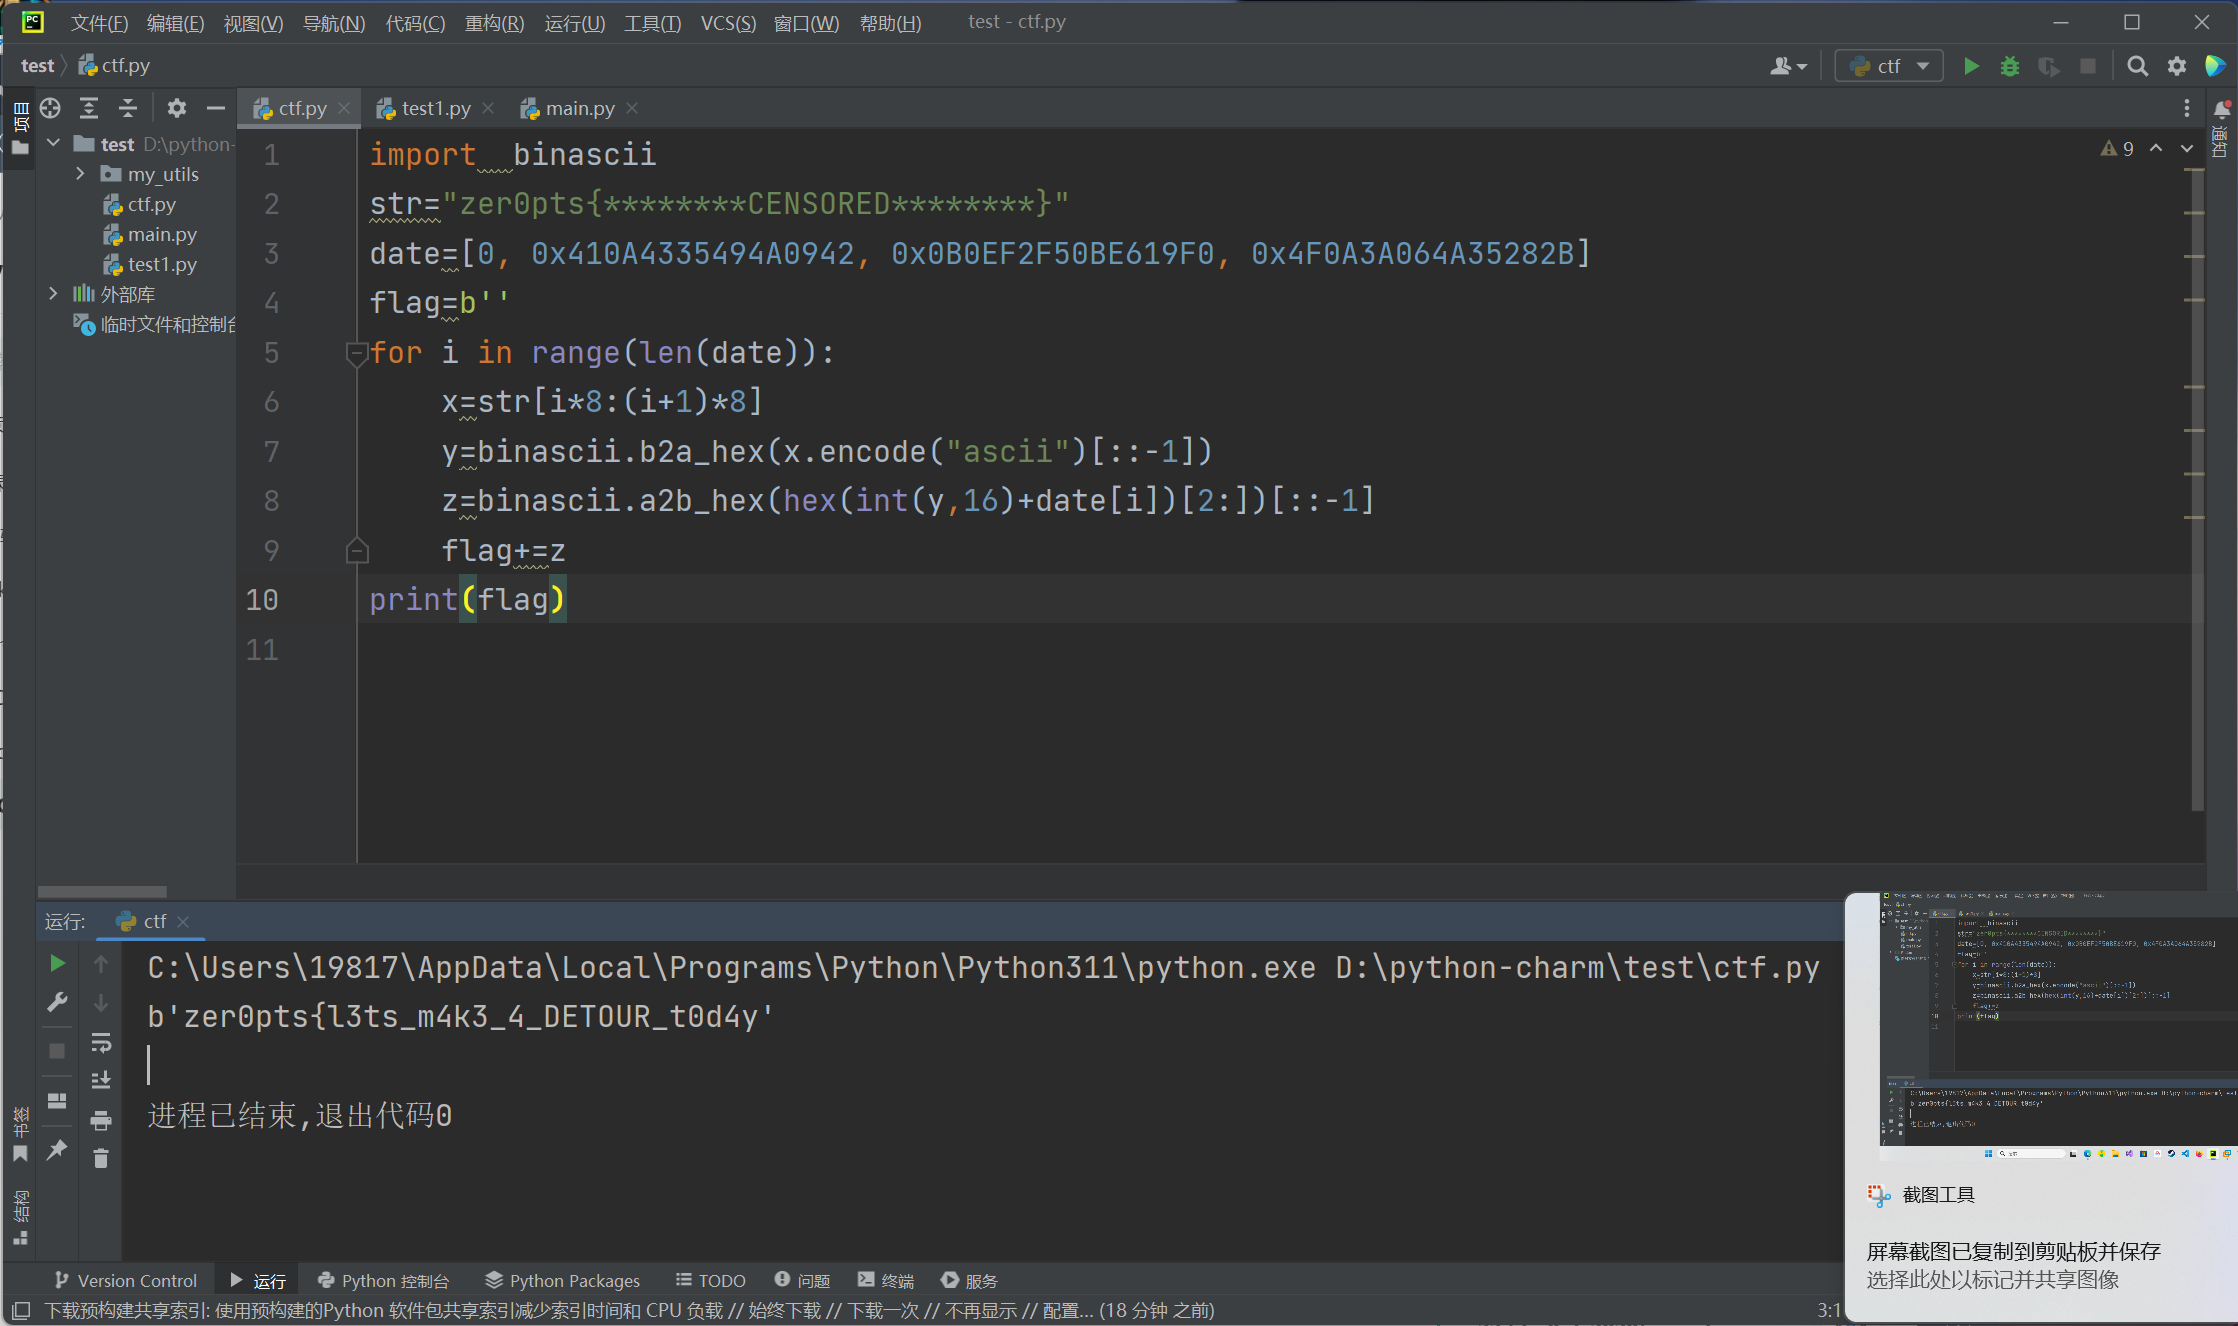Image resolution: width=2238 pixels, height=1326 pixels.
Task: Toggle scroll-to-end in the run console
Action: click(100, 1081)
